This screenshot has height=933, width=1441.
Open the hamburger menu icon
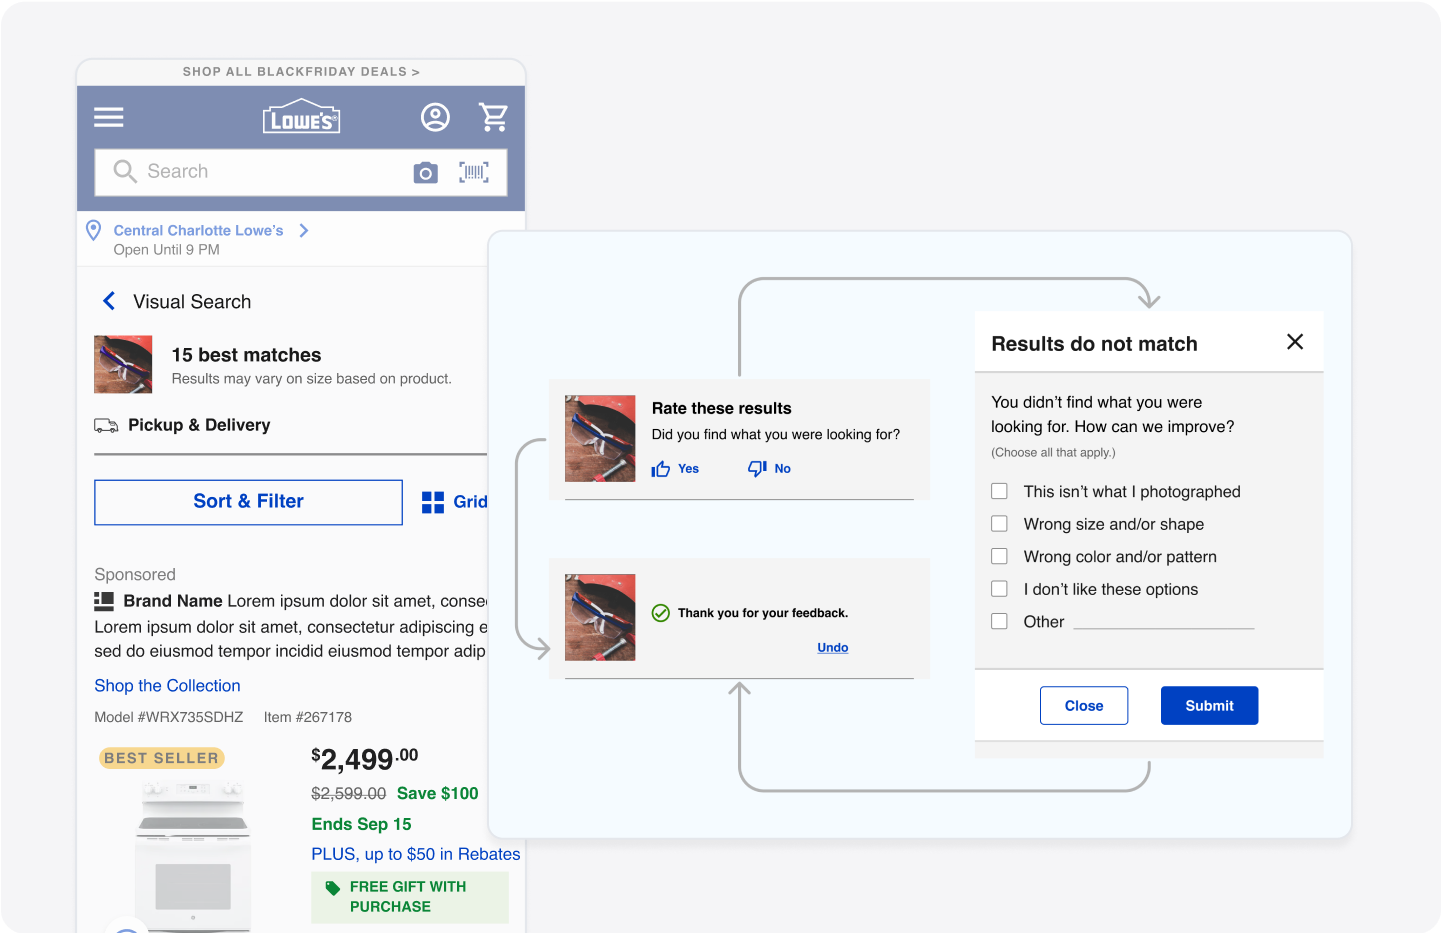[109, 118]
